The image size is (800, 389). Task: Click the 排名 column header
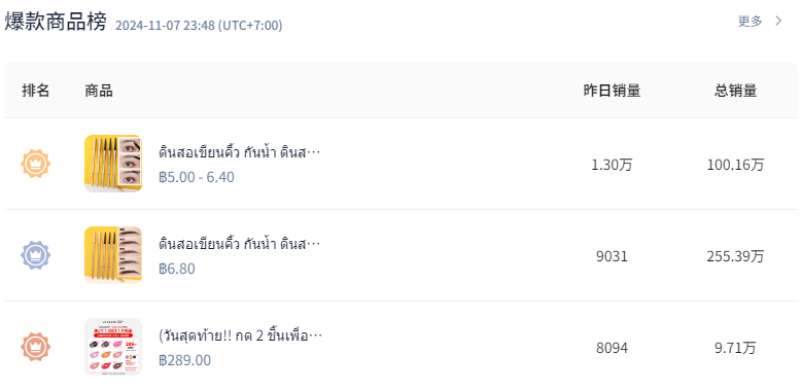coord(36,91)
